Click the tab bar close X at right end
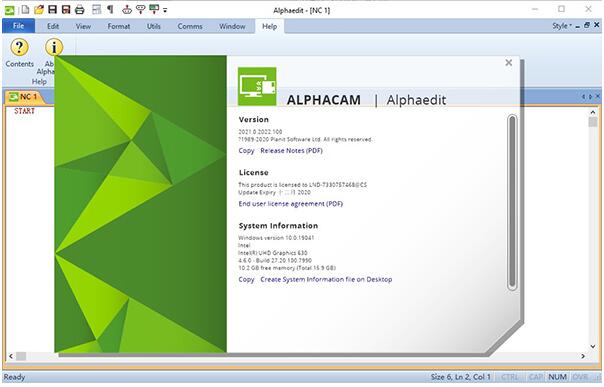The width and height of the screenshot is (604, 387). click(x=597, y=96)
